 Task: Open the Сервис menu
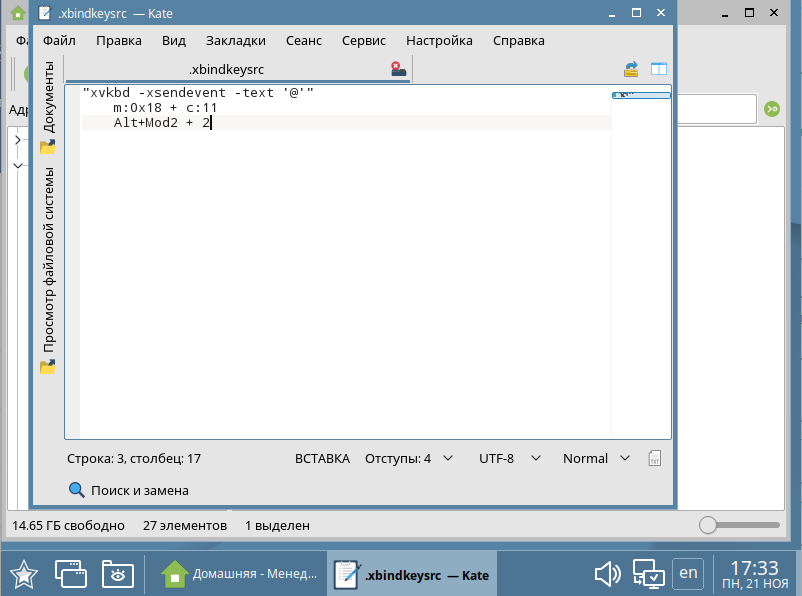[x=364, y=40]
